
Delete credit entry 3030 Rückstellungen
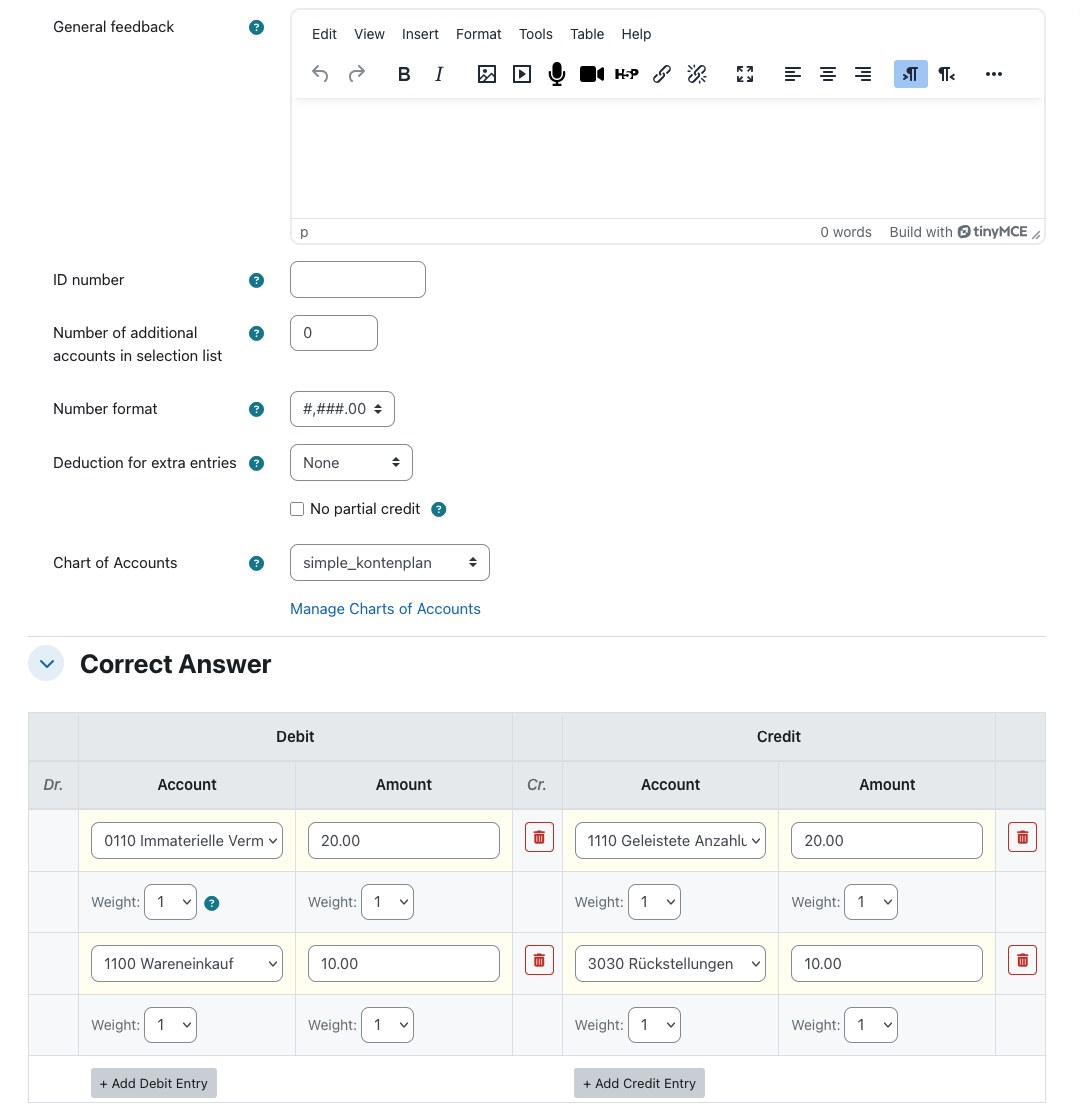[x=1022, y=960]
